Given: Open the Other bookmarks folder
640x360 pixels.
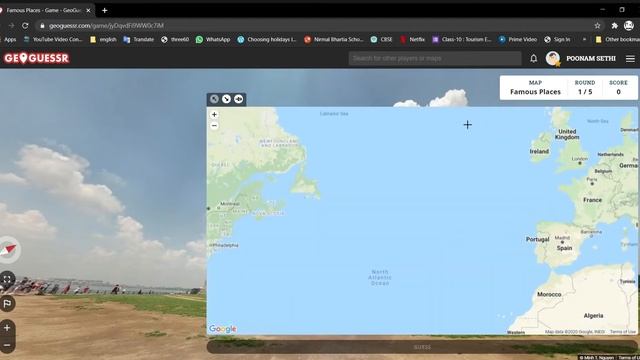Looking at the screenshot, I should coord(617,40).
